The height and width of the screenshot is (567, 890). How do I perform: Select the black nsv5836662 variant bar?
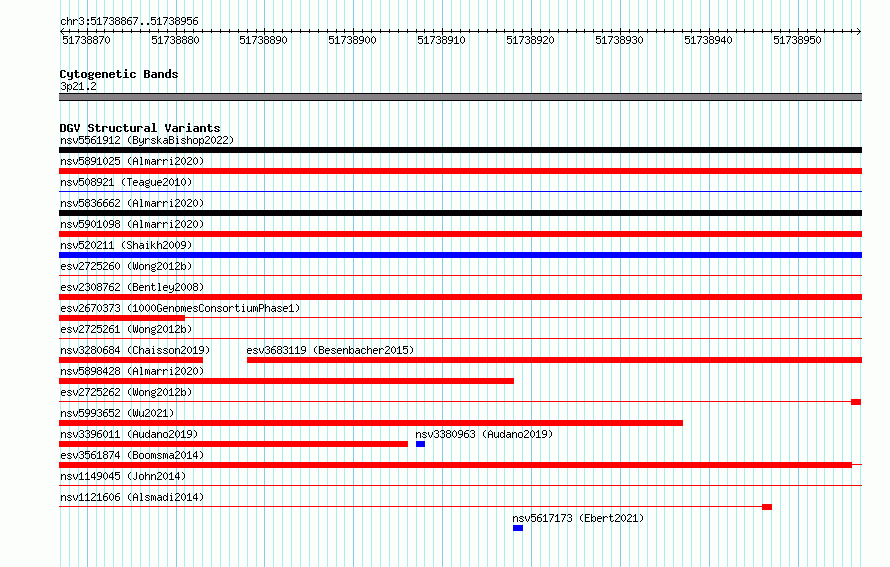click(x=460, y=213)
